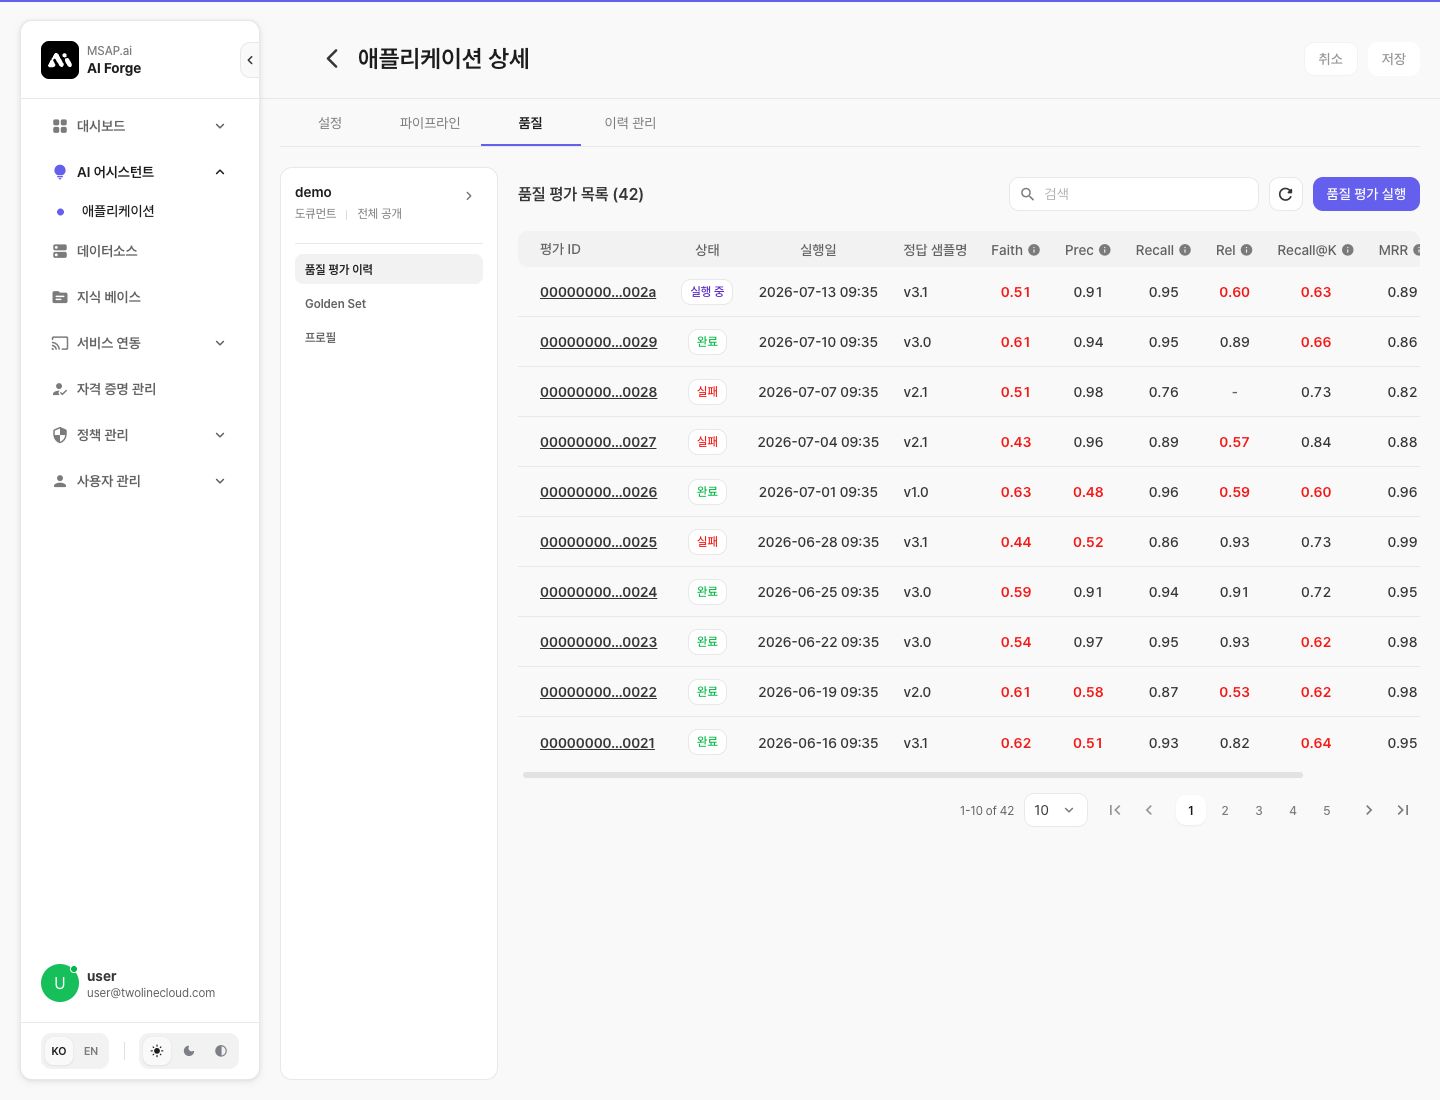Screen dimensions: 1440x1100
Task: Select the 품질 tab
Action: click(x=530, y=123)
